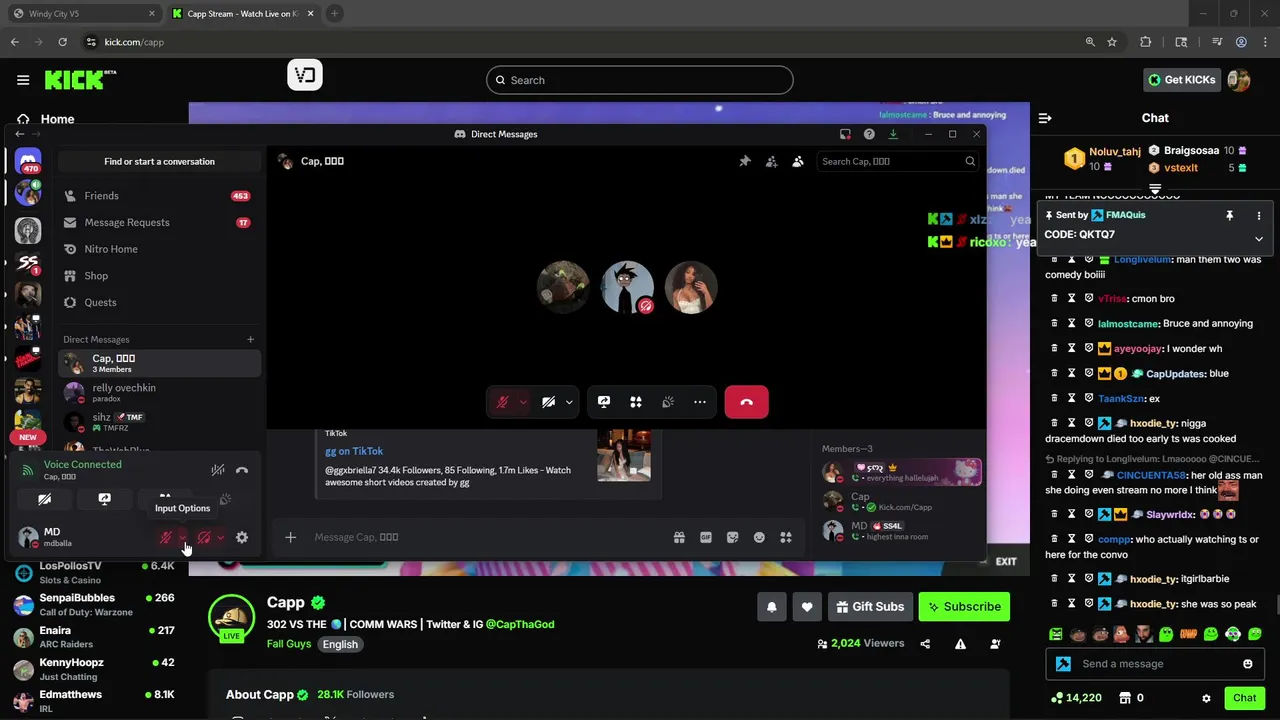This screenshot has height=720, width=1280.
Task: Disconnect from call with red hang-up button
Action: click(x=746, y=402)
